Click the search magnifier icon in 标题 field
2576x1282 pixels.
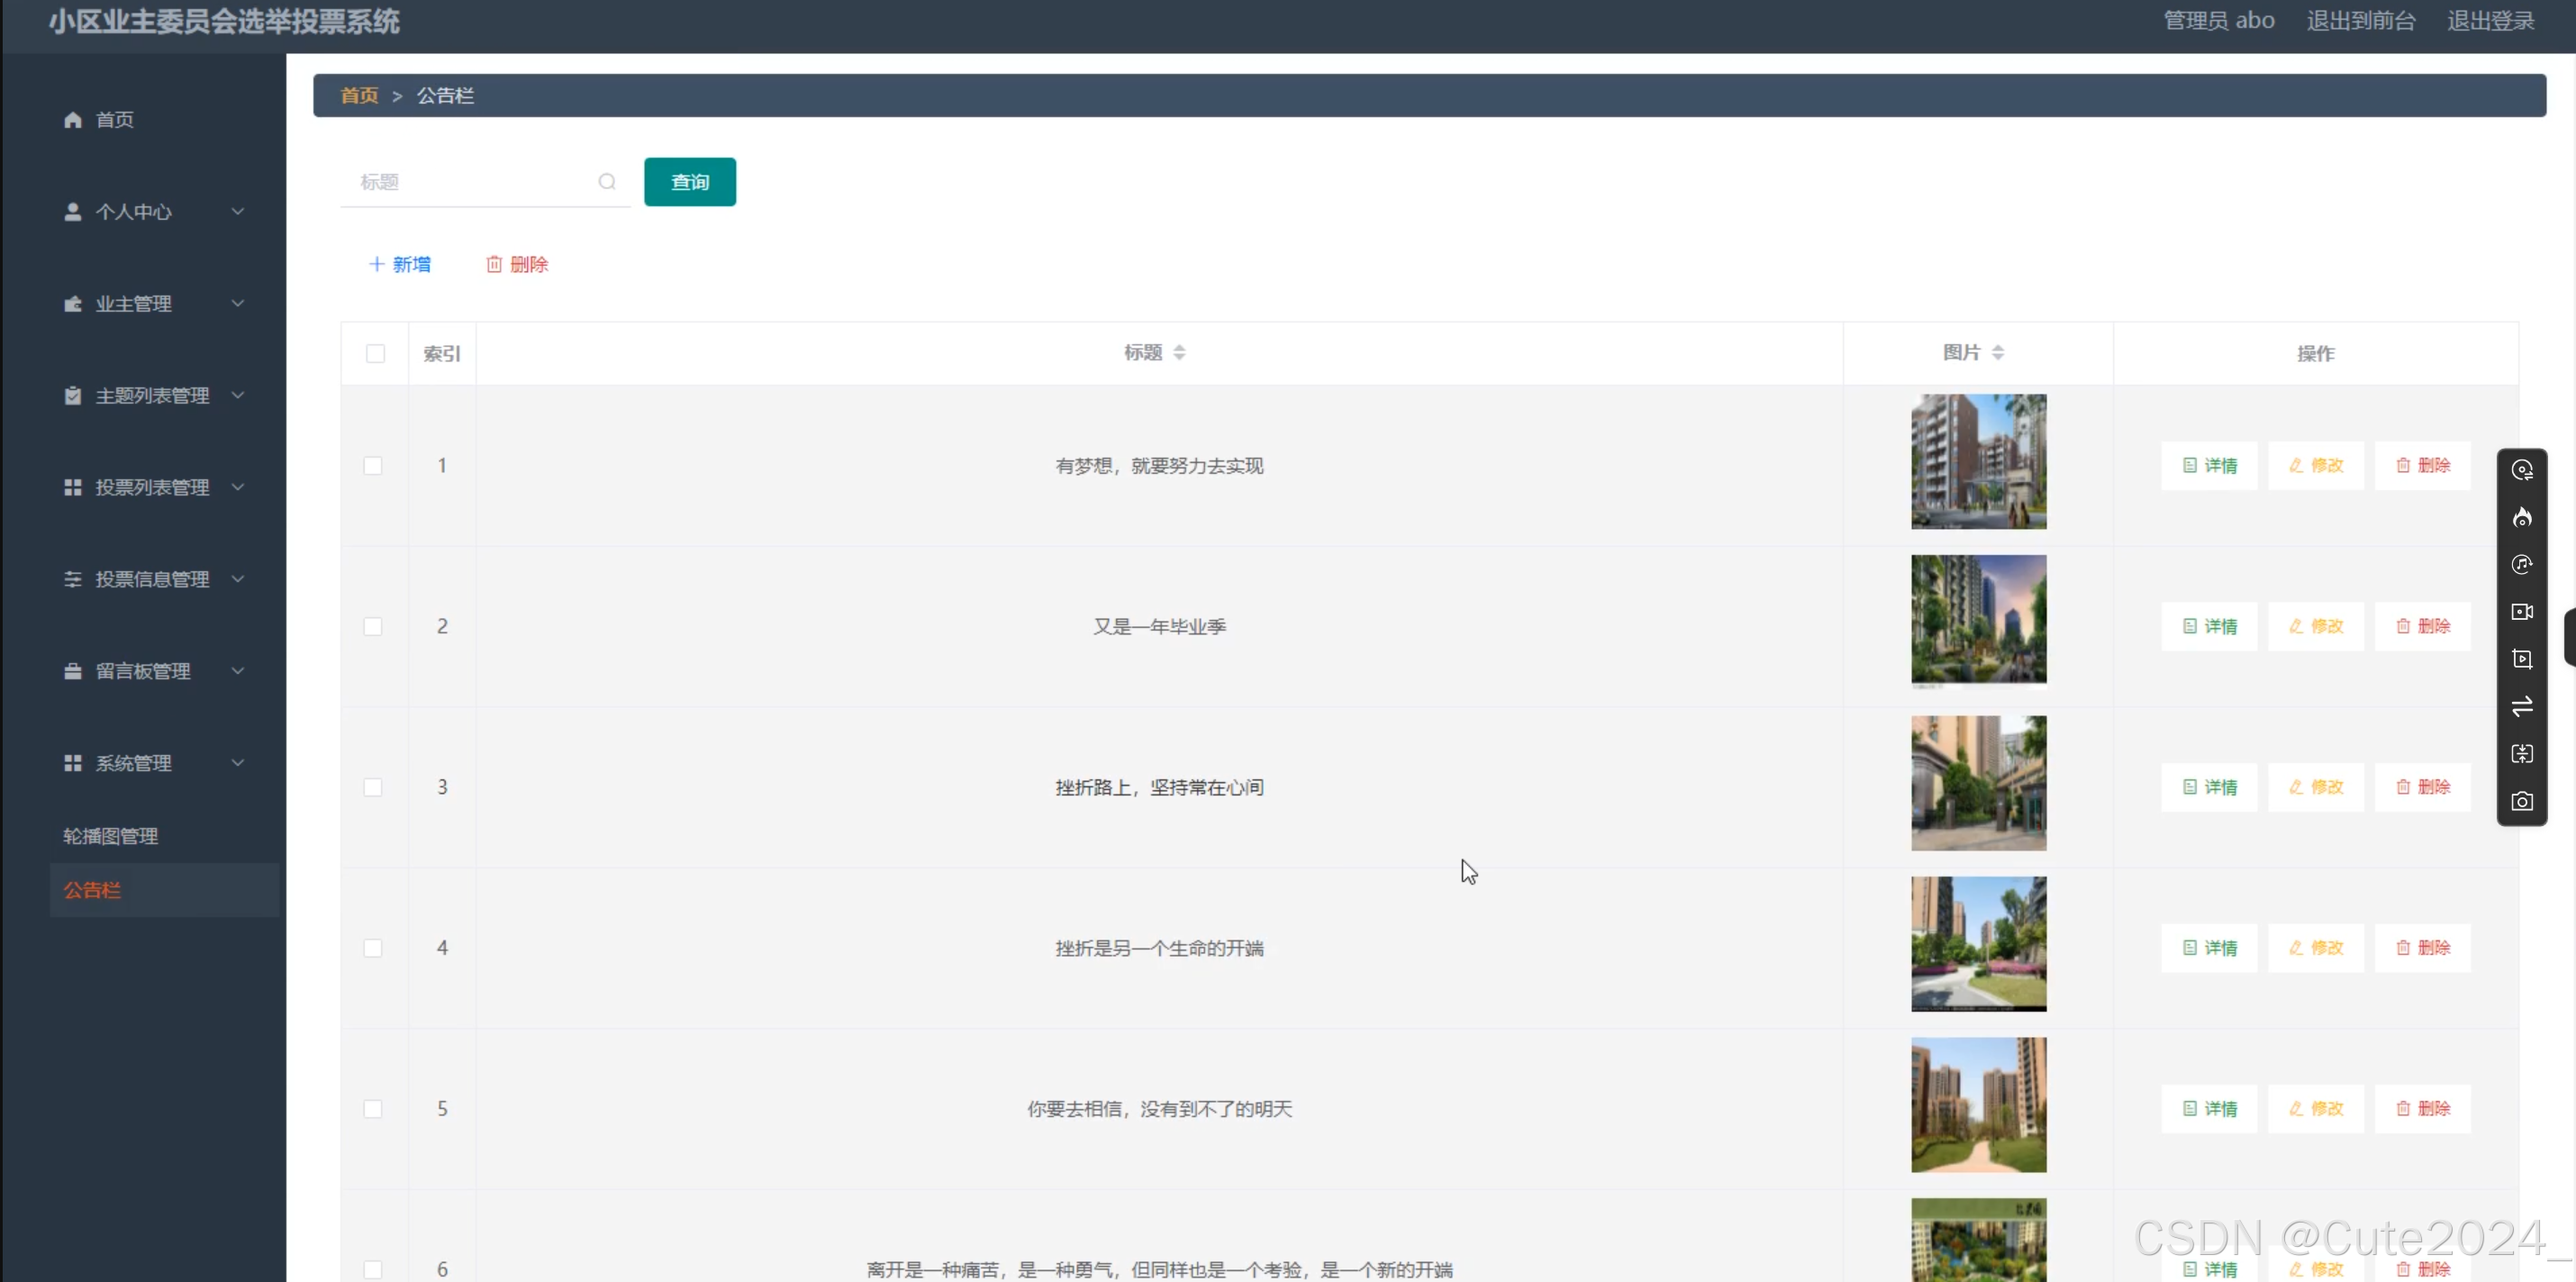tap(607, 182)
